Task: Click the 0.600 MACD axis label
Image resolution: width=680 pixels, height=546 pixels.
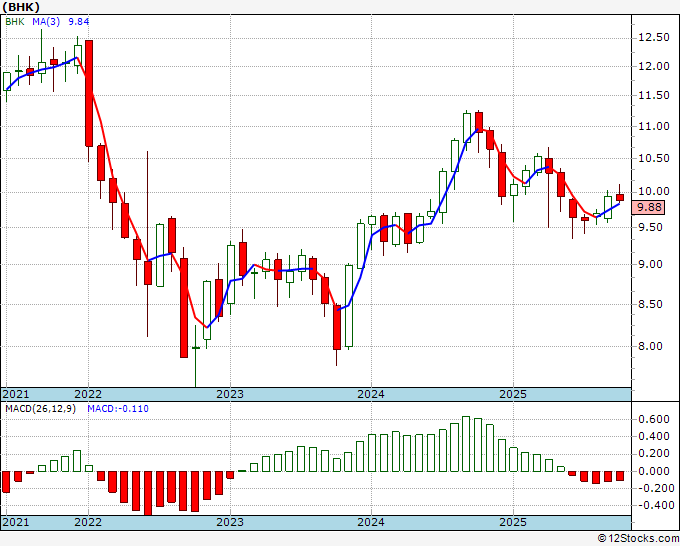Action: pyautogui.click(x=656, y=419)
